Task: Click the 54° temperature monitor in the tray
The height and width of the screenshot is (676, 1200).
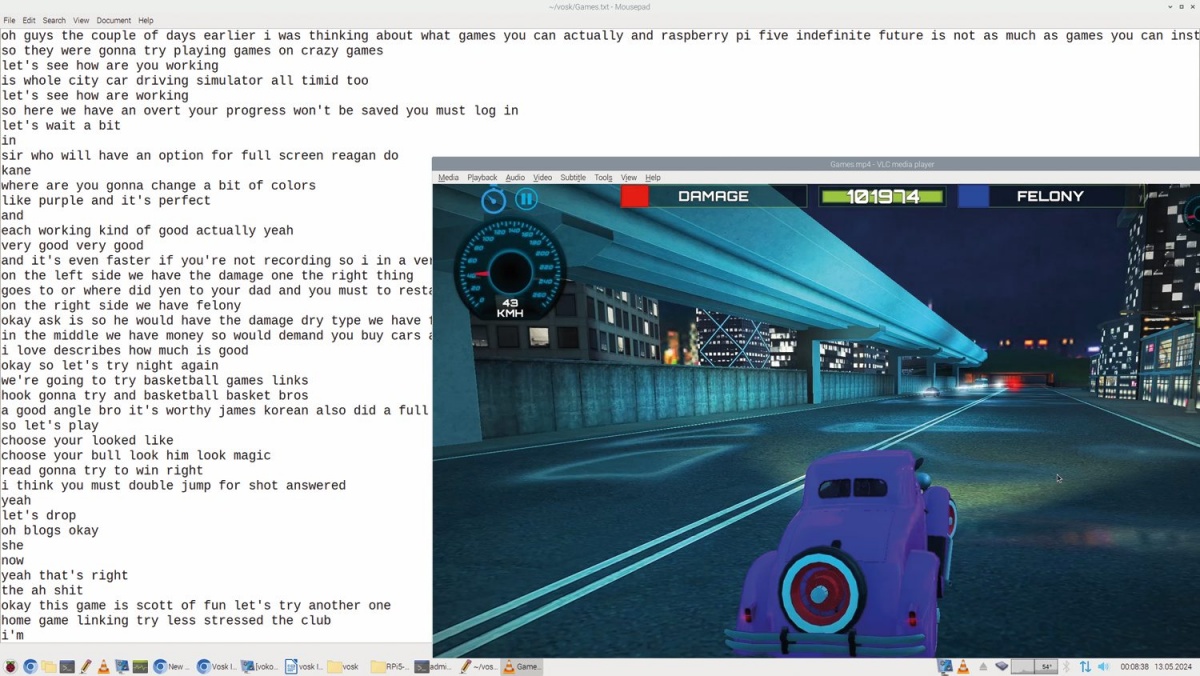Action: click(x=1046, y=667)
